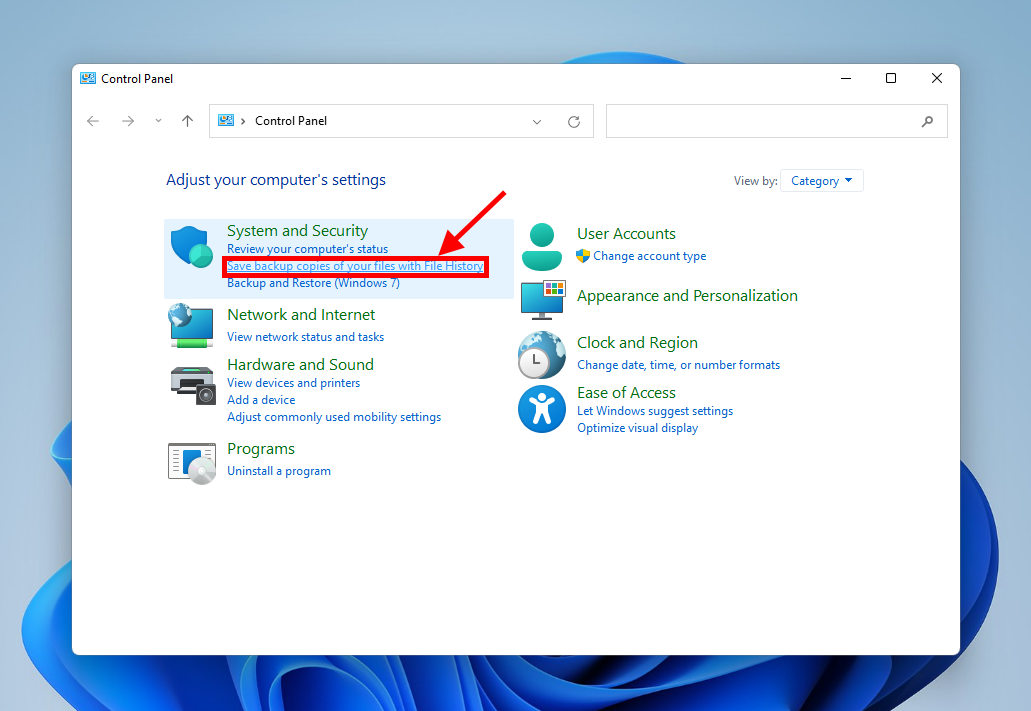Image resolution: width=1031 pixels, height=711 pixels.
Task: Open the User Accounts category
Action: tap(626, 234)
